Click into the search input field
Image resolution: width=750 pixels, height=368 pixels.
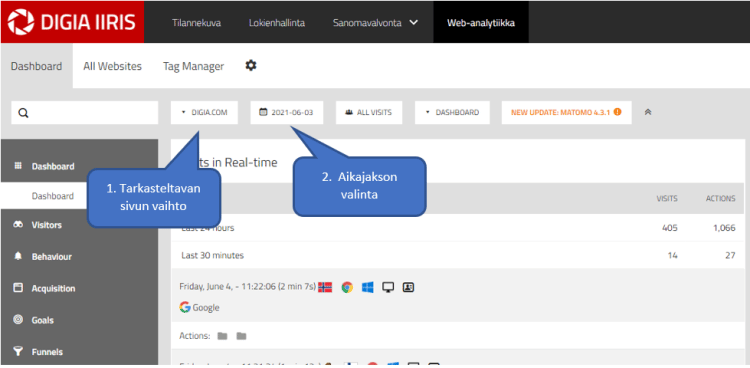[x=85, y=113]
